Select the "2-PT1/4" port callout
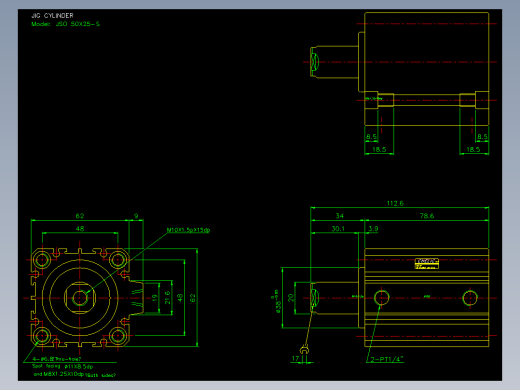The image size is (520, 390). [387, 359]
